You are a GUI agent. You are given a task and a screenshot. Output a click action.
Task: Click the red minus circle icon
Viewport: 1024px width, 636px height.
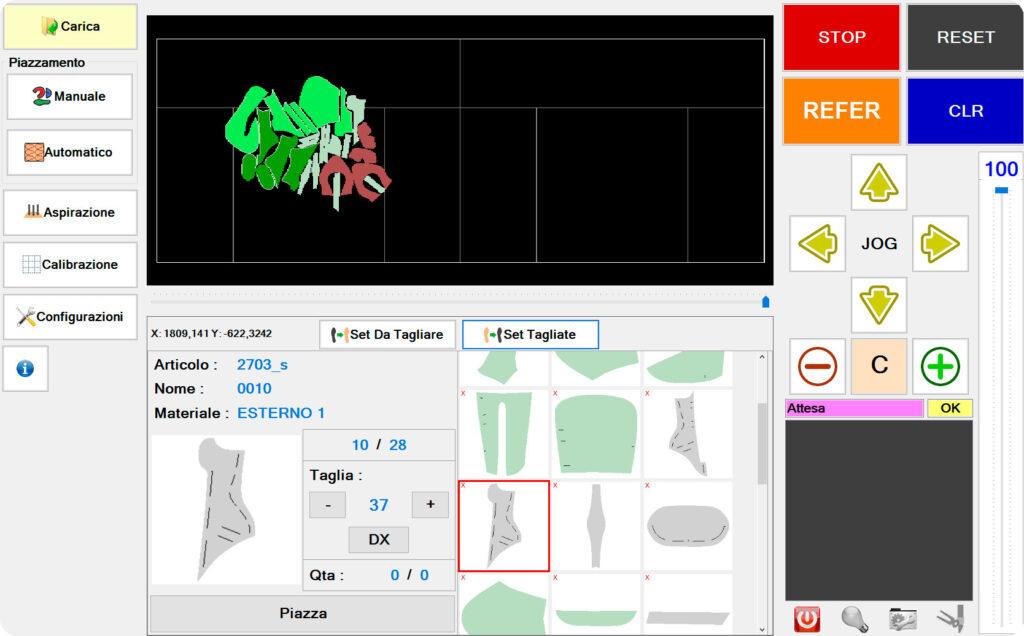[x=817, y=366]
